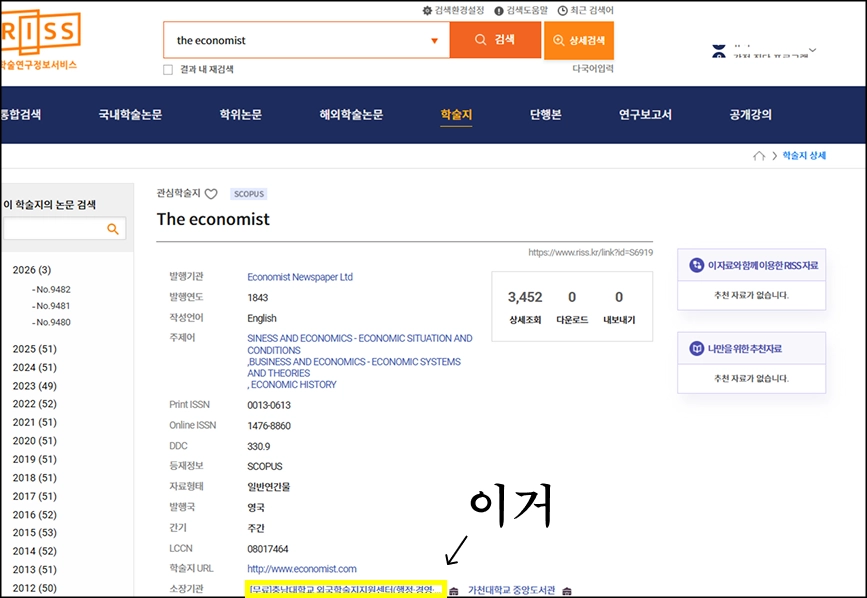The height and width of the screenshot is (598, 867).
Task: Expand year 2025 (51)
Action: coord(34,349)
